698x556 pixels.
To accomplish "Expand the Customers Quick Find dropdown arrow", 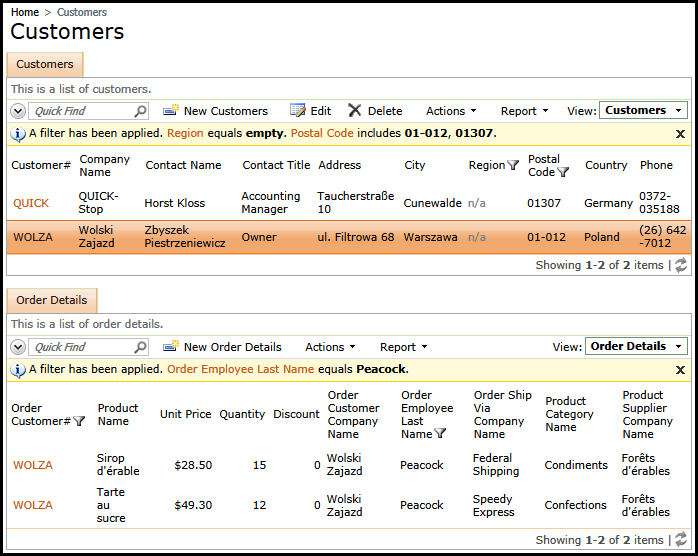I will [x=18, y=111].
